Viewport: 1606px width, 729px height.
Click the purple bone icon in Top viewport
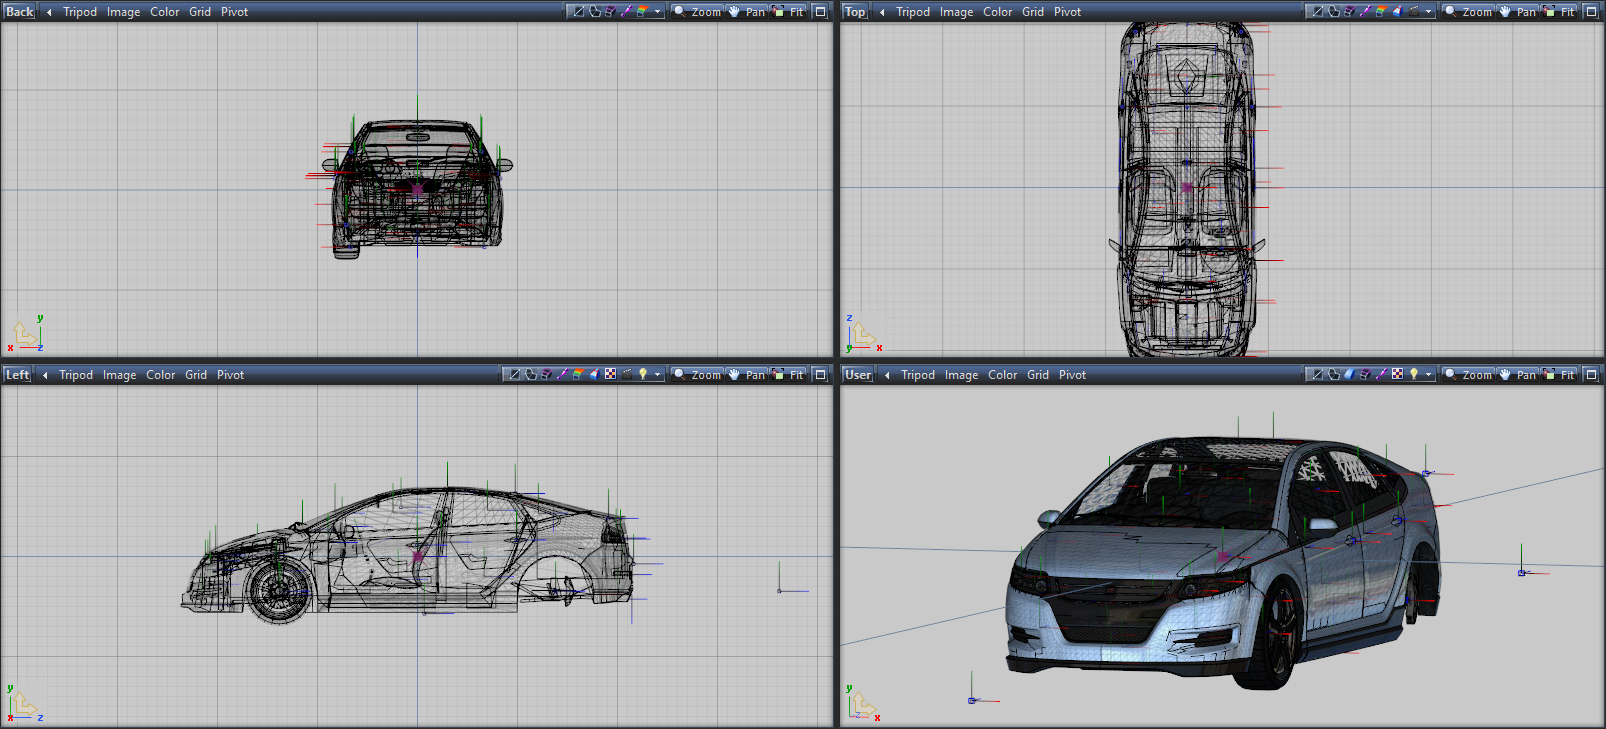[1365, 11]
